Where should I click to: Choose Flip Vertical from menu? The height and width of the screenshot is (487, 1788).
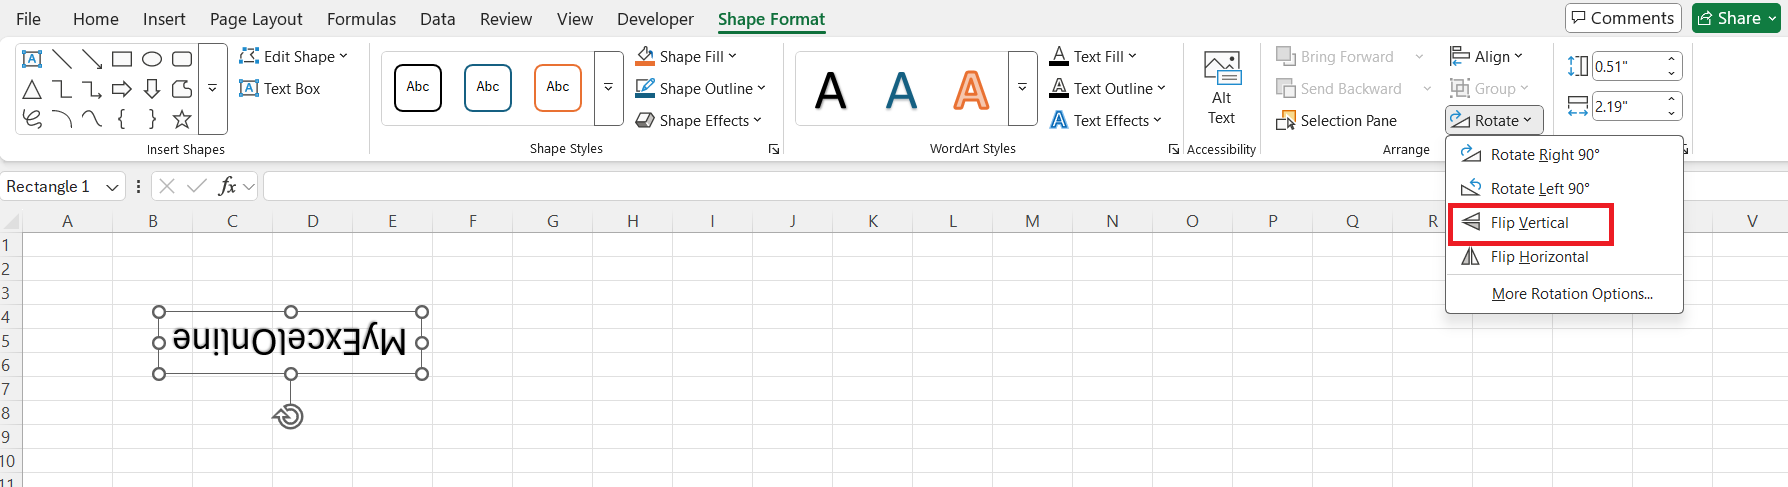point(1564,223)
